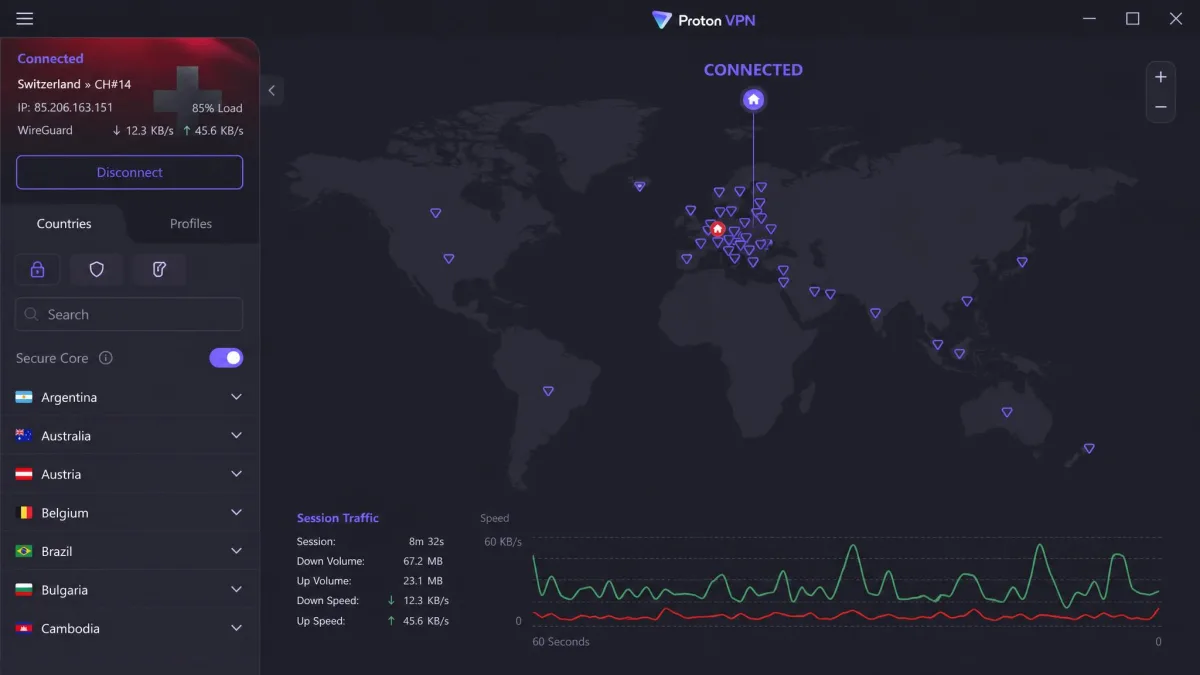Click the Switzerland » CH#14 server name
1200x675 pixels.
click(74, 84)
